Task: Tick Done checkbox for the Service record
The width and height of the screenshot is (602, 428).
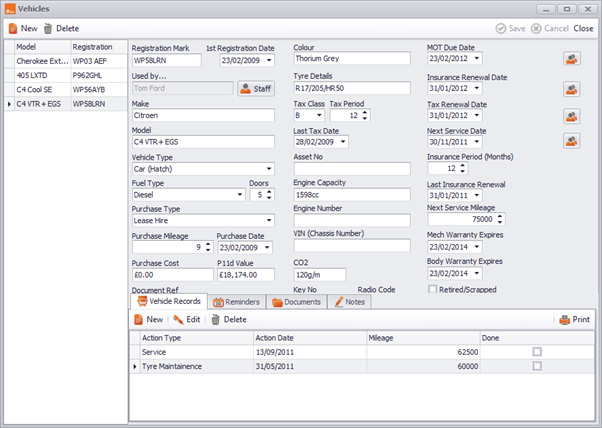Action: coord(537,352)
